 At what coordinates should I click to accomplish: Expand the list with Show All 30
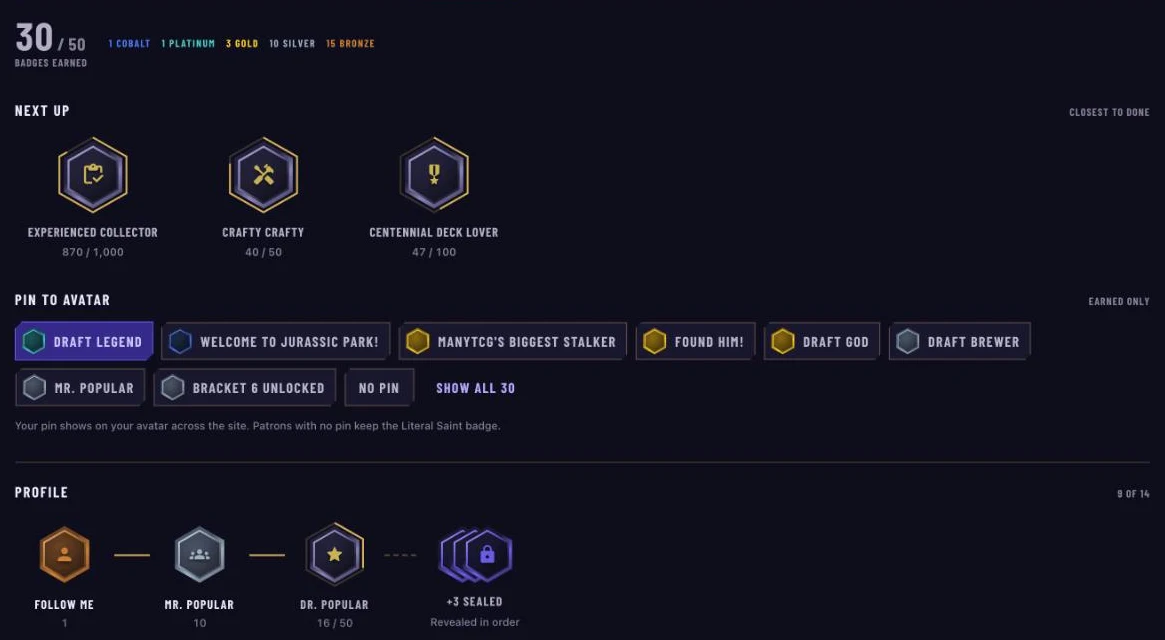(x=476, y=388)
